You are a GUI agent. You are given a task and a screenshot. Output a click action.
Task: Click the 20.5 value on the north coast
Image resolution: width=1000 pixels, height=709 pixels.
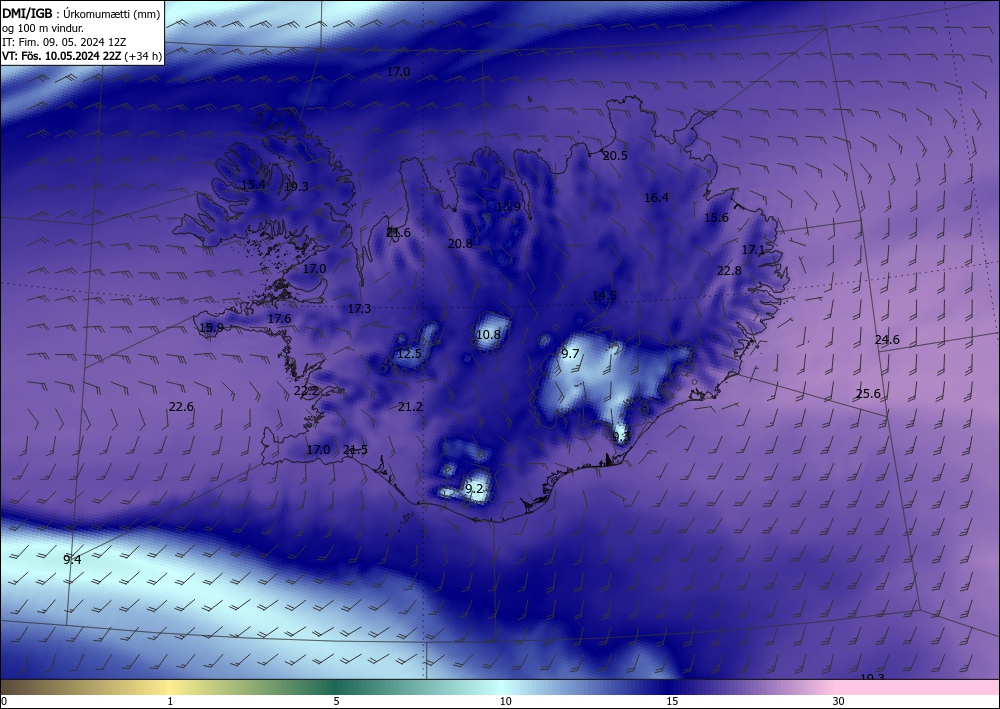pos(615,156)
